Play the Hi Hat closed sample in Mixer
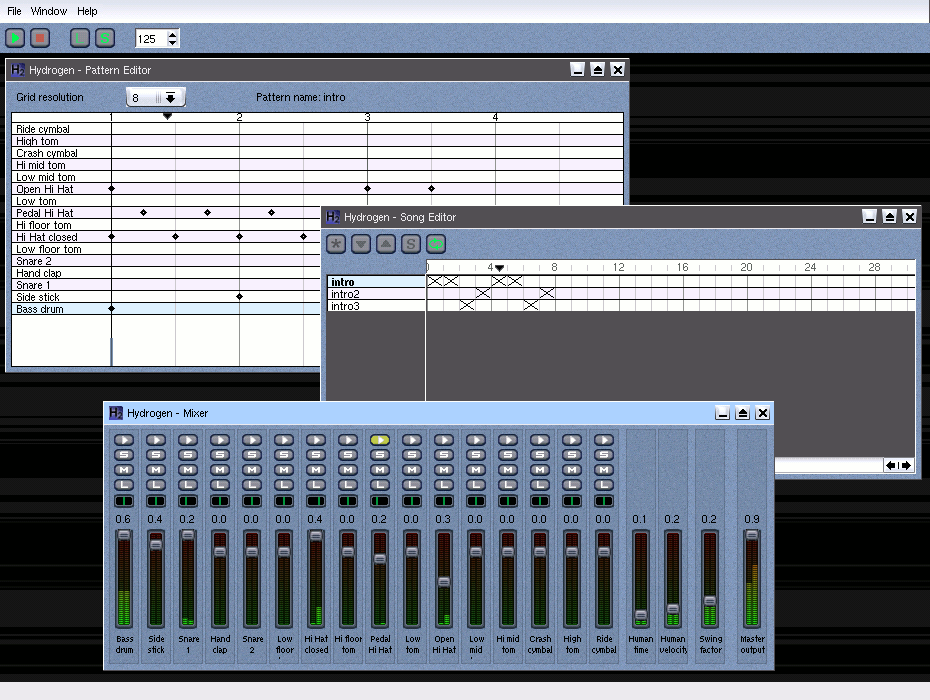Screen dimensions: 930x700 [316, 440]
